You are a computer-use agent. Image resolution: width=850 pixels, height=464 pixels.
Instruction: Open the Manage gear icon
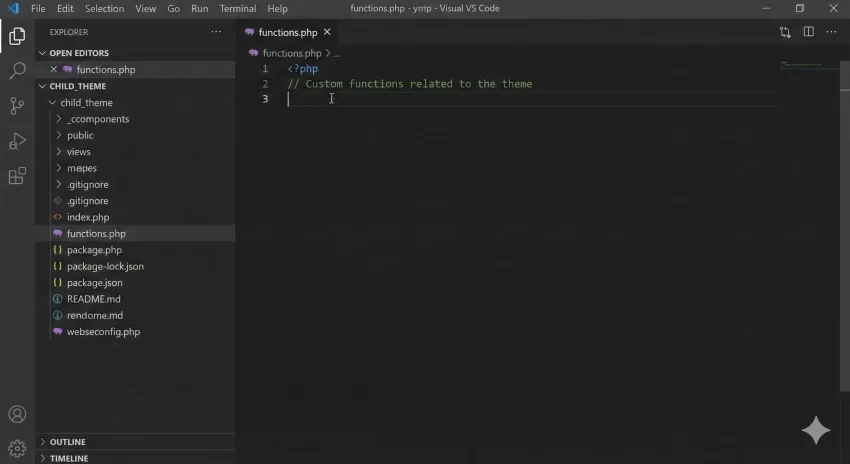tap(17, 448)
